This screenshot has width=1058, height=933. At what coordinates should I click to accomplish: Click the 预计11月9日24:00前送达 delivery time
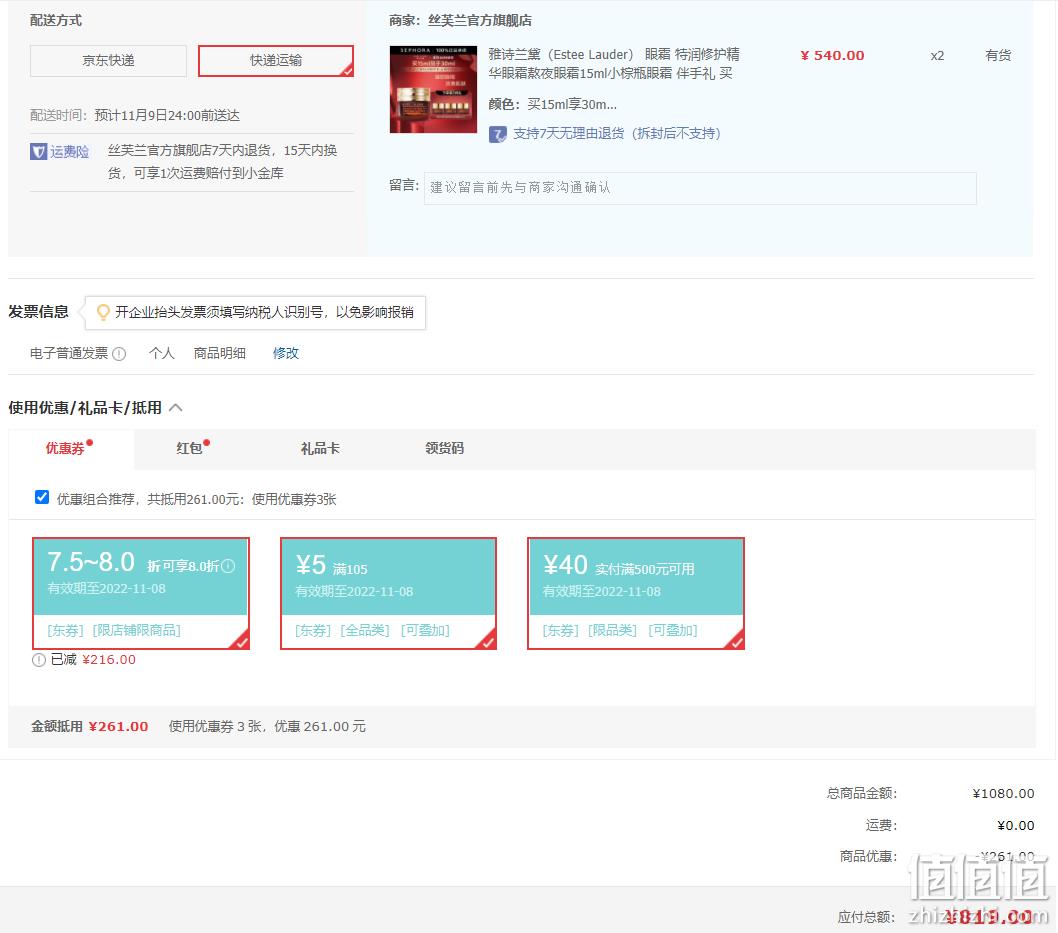pyautogui.click(x=167, y=115)
